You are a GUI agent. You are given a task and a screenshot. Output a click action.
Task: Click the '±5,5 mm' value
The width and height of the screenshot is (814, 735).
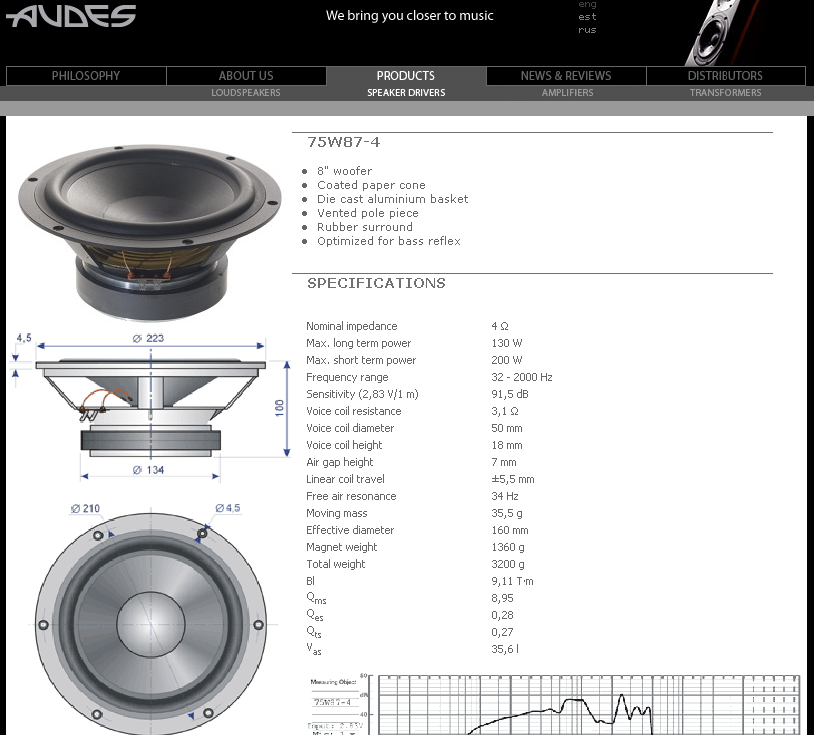pyautogui.click(x=513, y=479)
